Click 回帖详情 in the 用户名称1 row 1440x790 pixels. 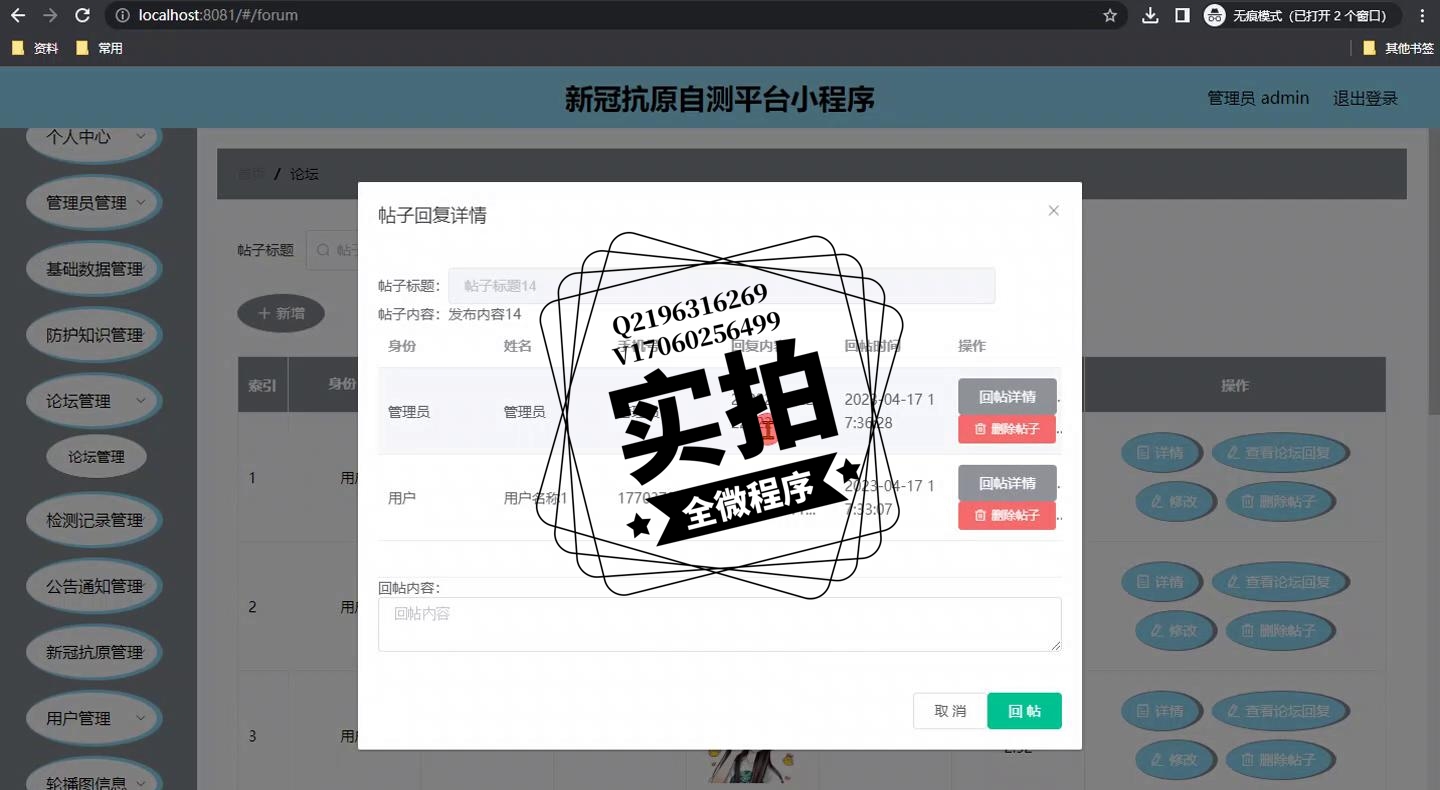coord(1007,483)
